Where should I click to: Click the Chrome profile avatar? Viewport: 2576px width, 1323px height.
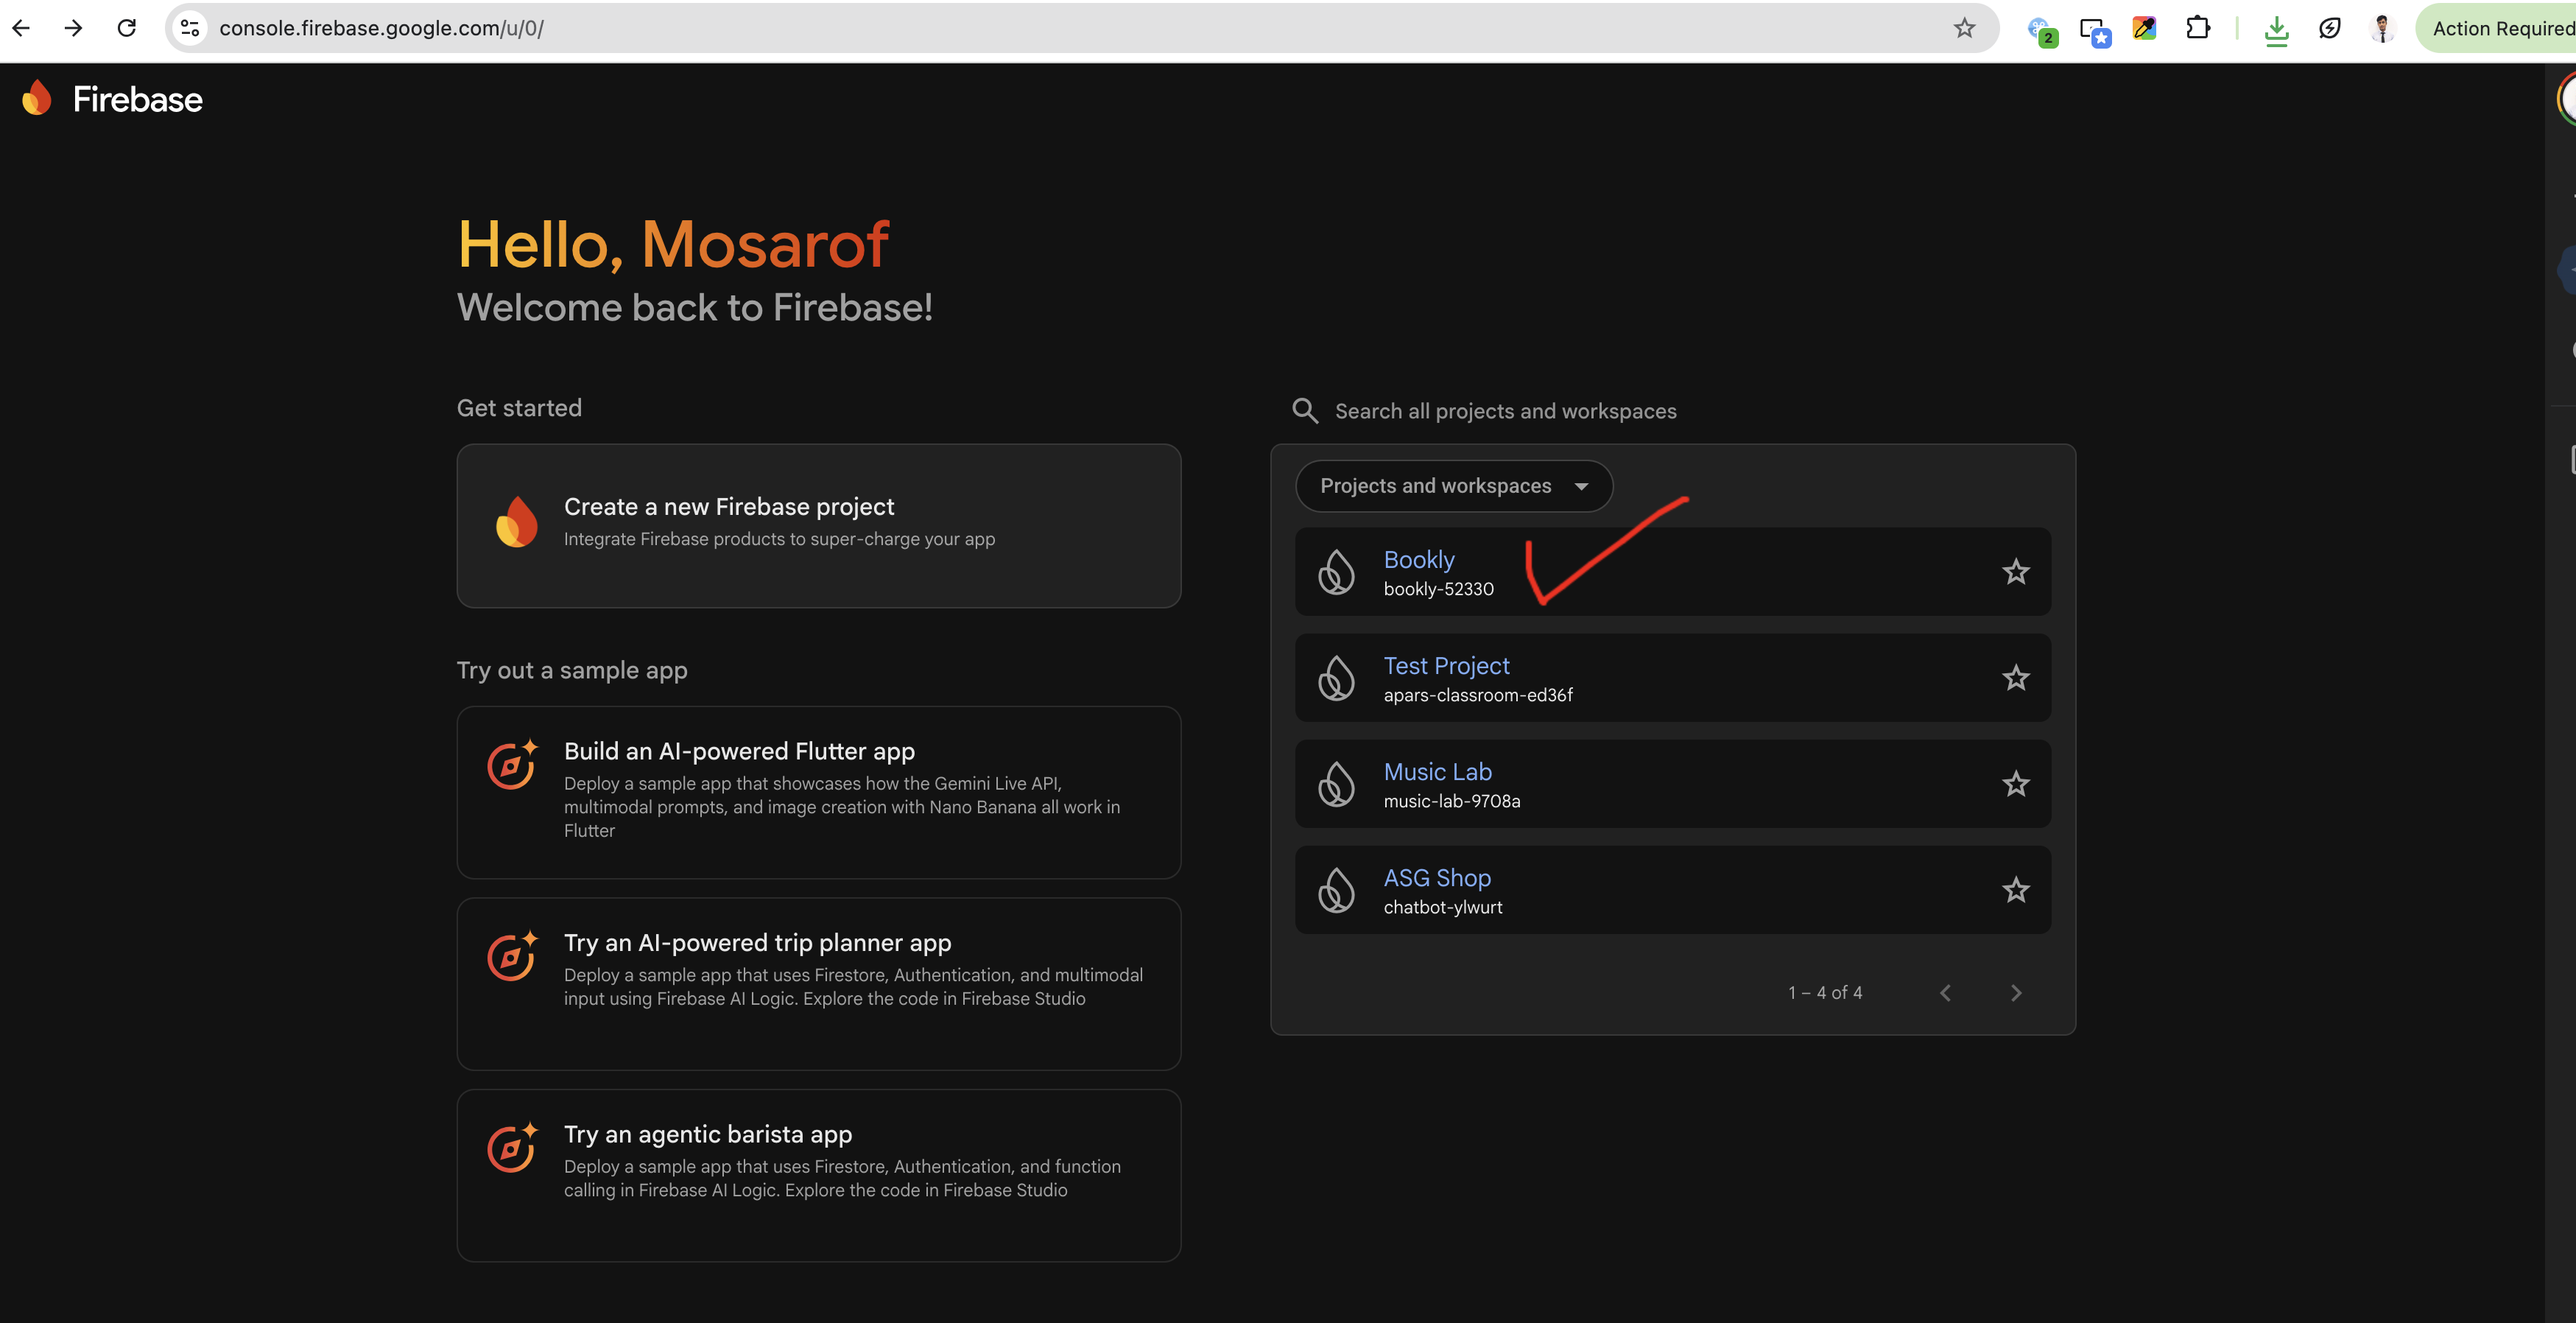2382,28
